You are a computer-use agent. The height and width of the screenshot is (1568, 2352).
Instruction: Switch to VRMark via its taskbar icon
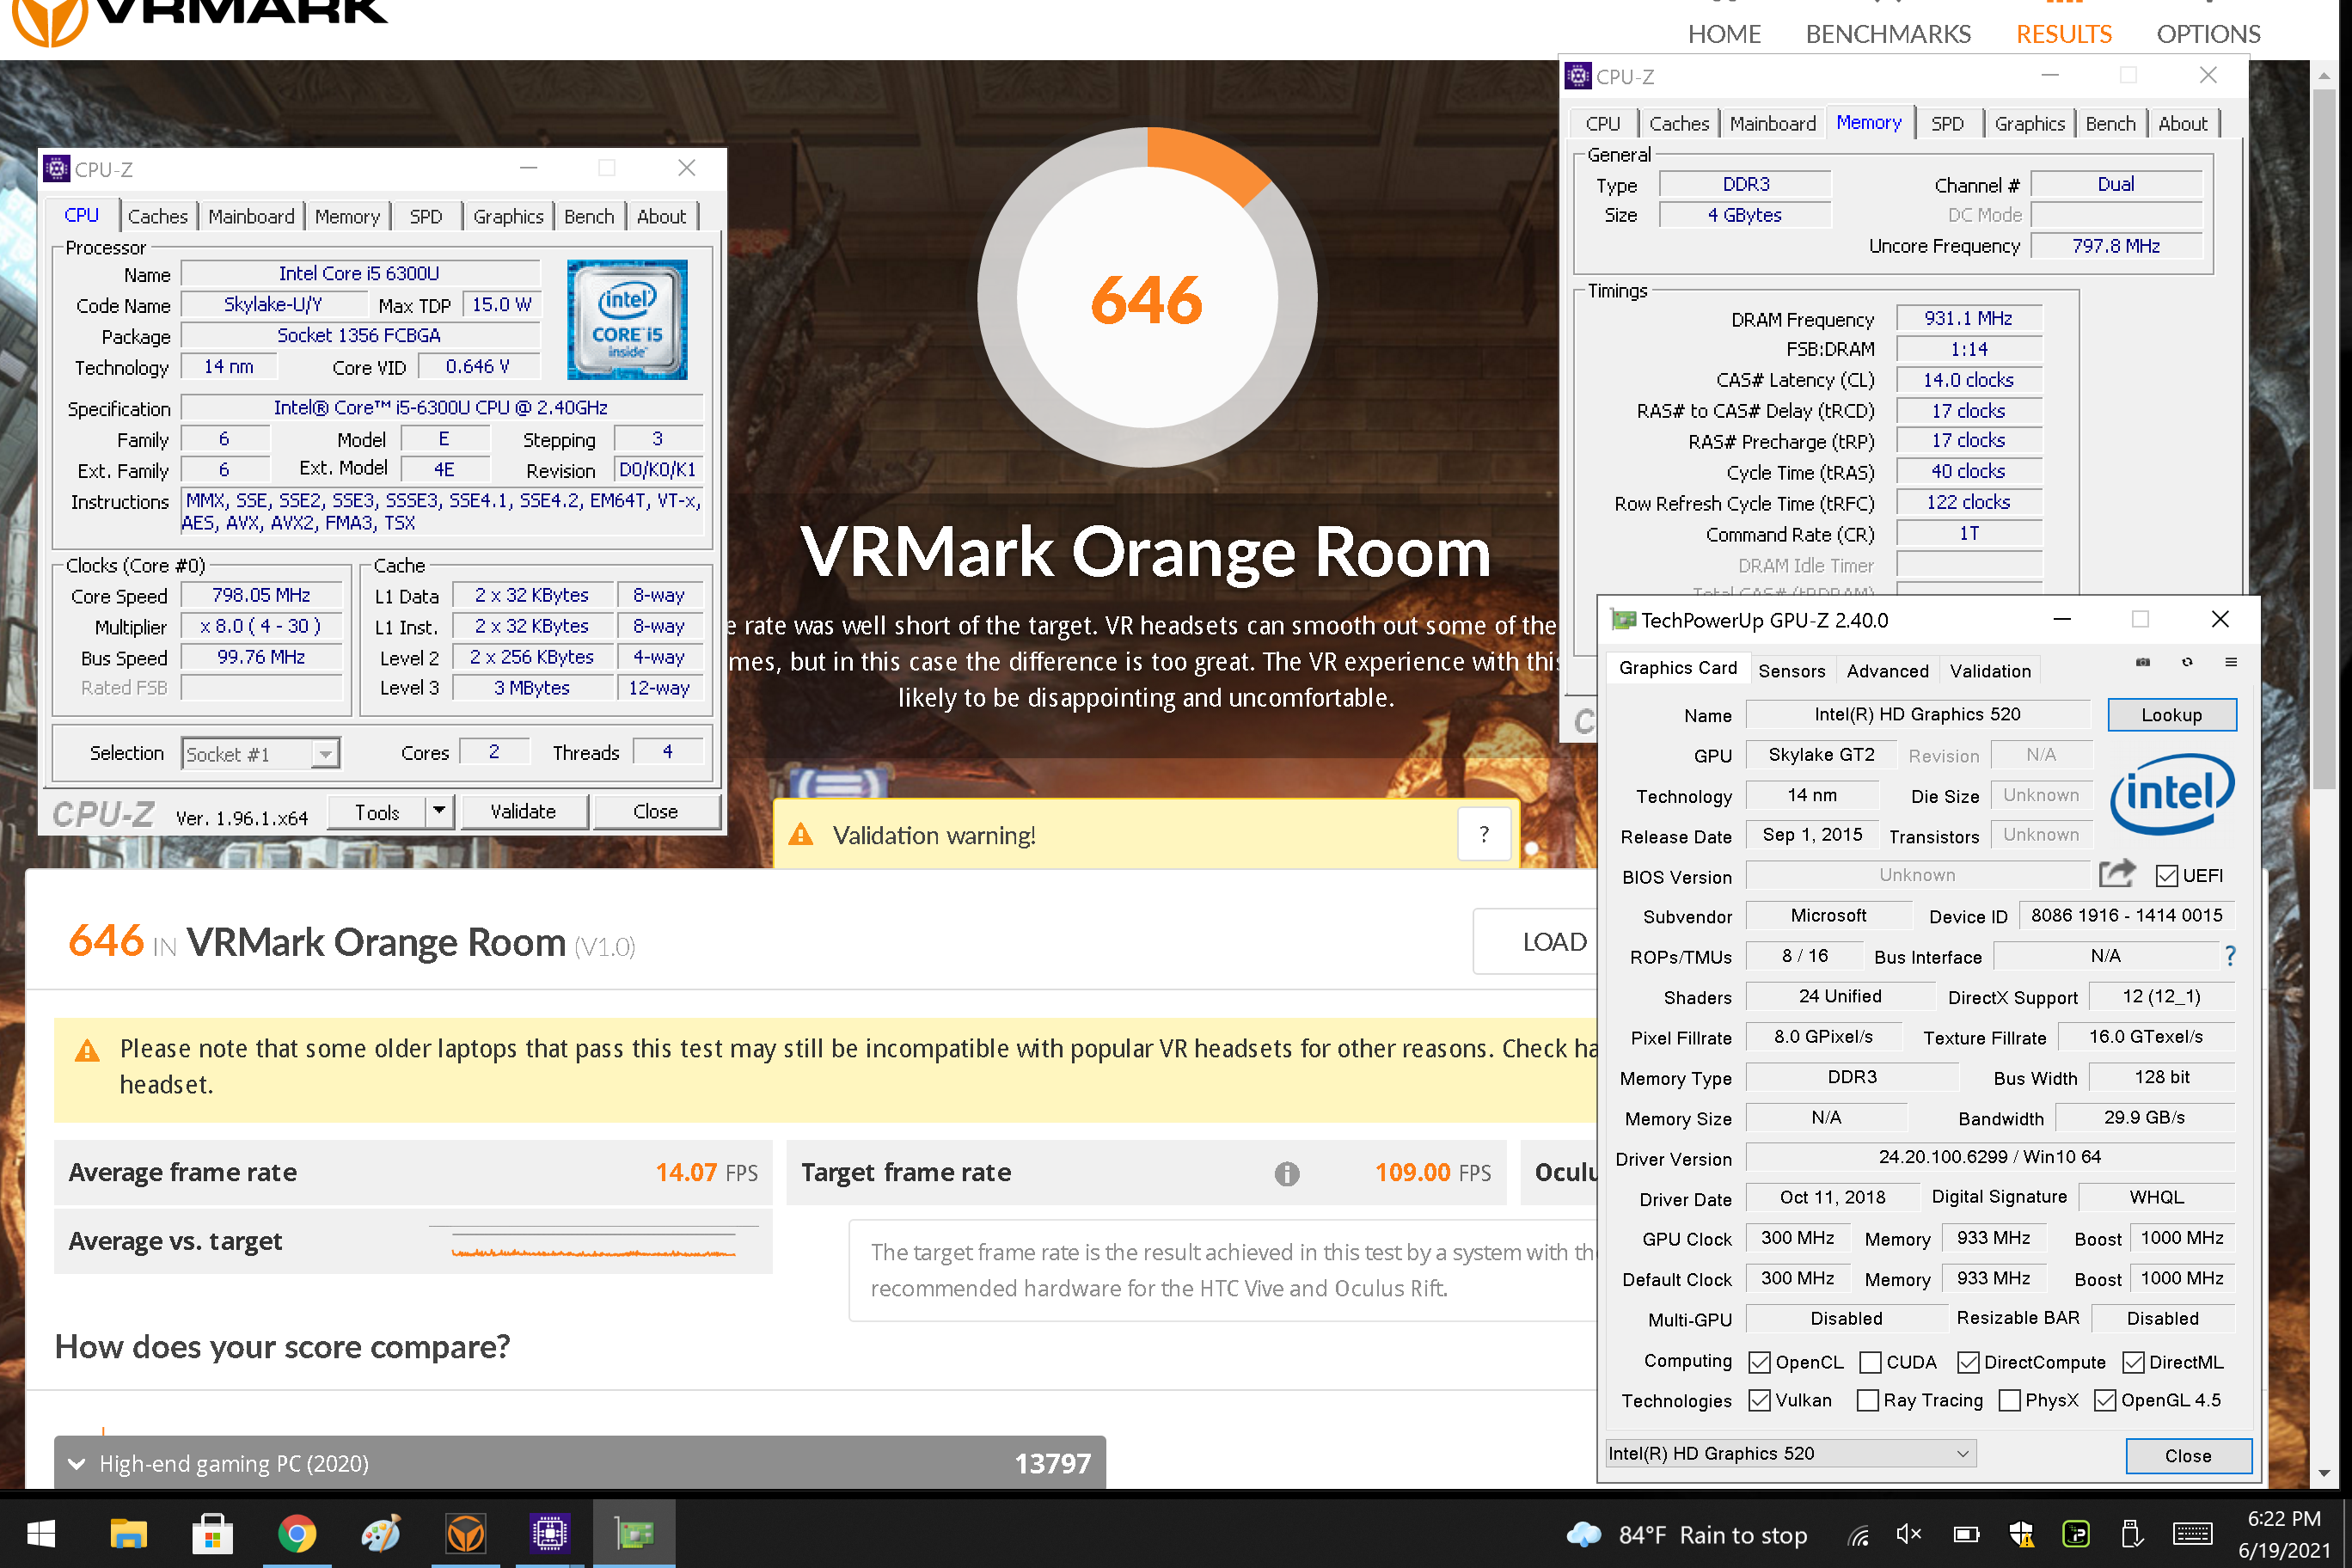[465, 1534]
